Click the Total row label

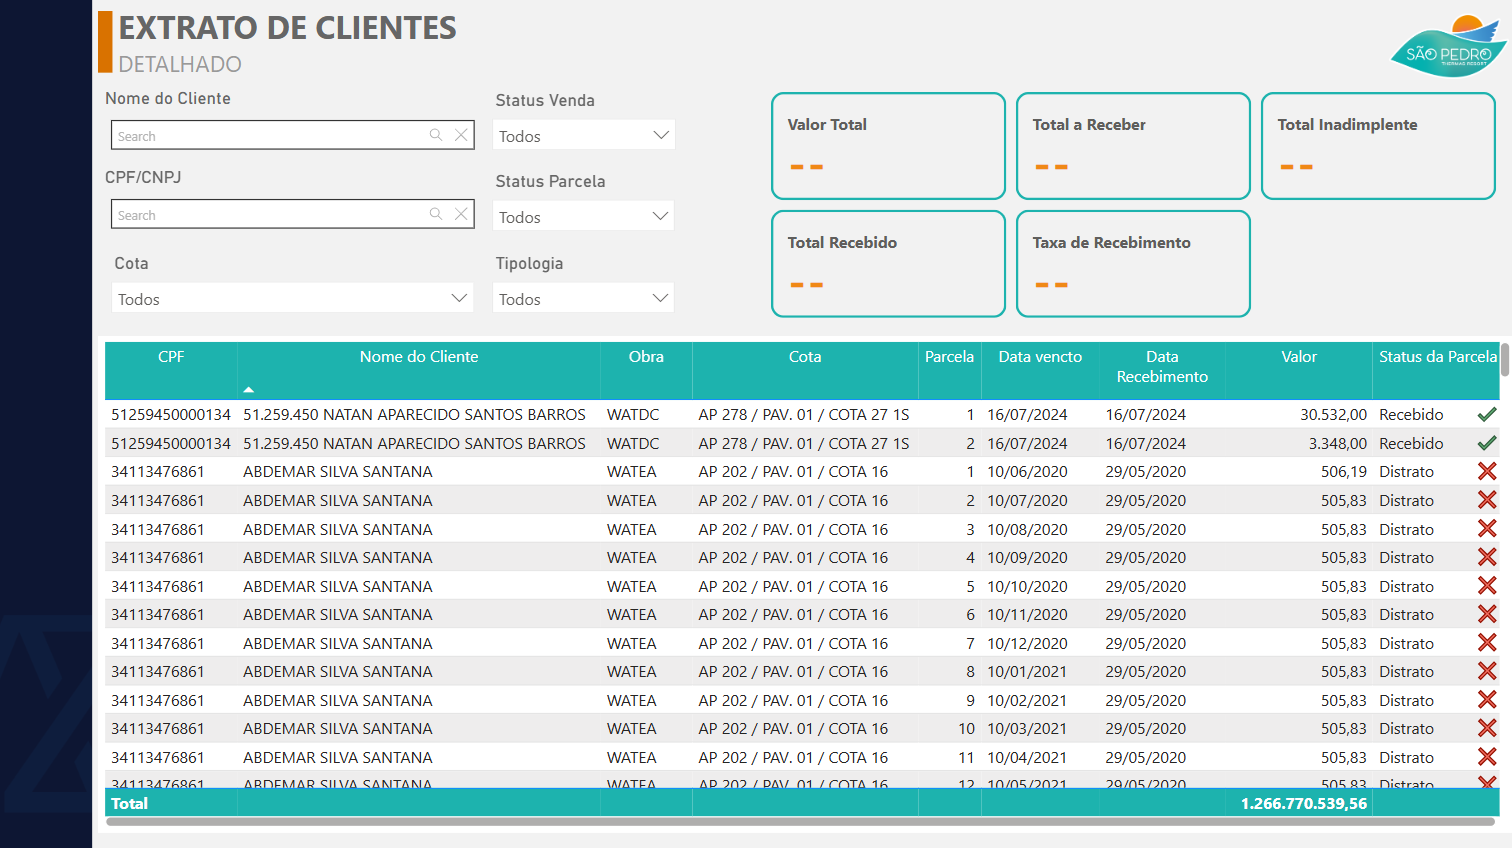click(129, 803)
